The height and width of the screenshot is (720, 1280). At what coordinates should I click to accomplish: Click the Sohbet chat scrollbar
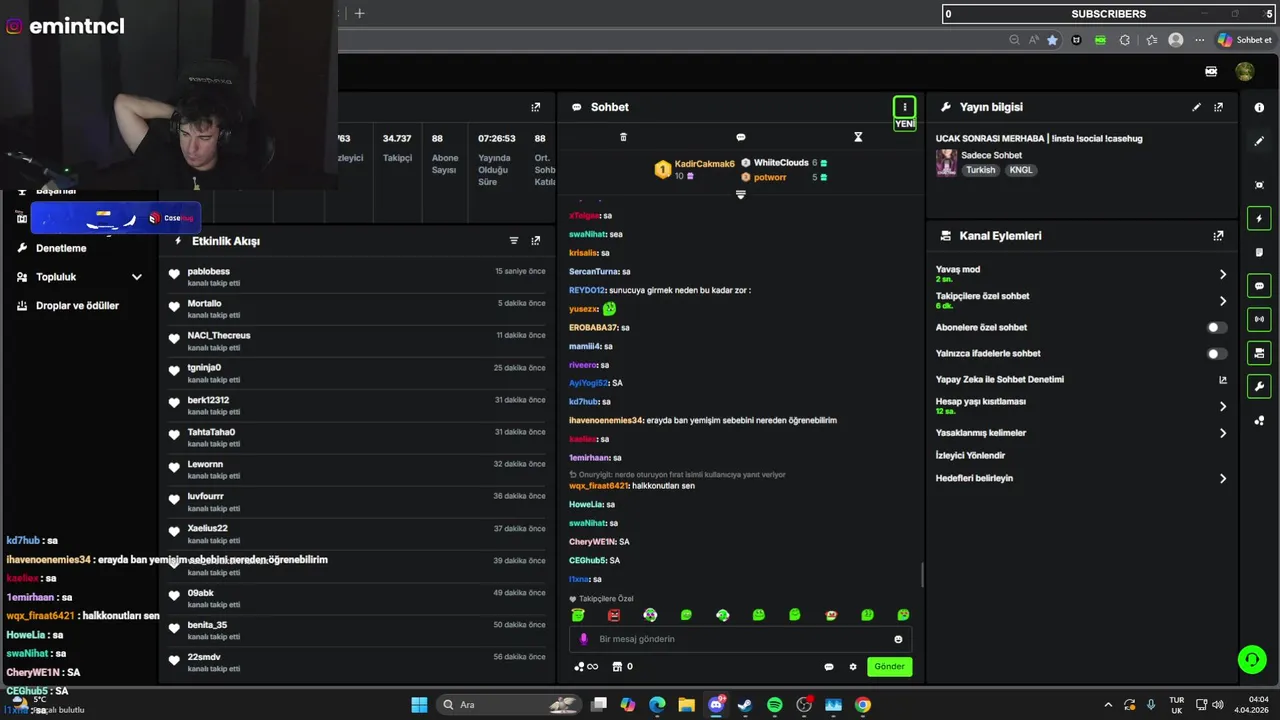coord(922,575)
